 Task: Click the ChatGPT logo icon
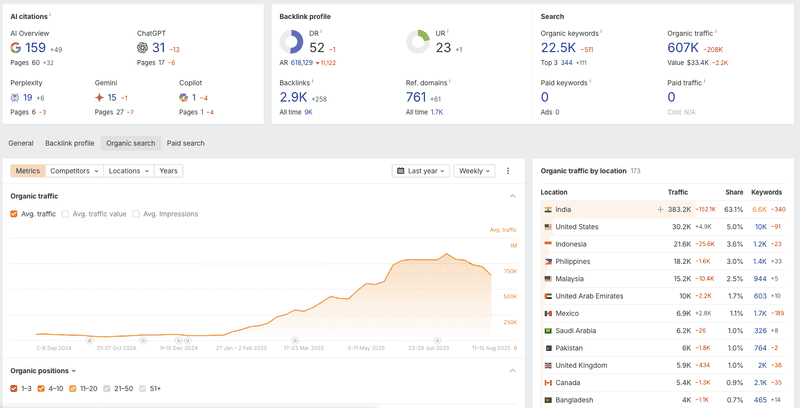coord(142,48)
